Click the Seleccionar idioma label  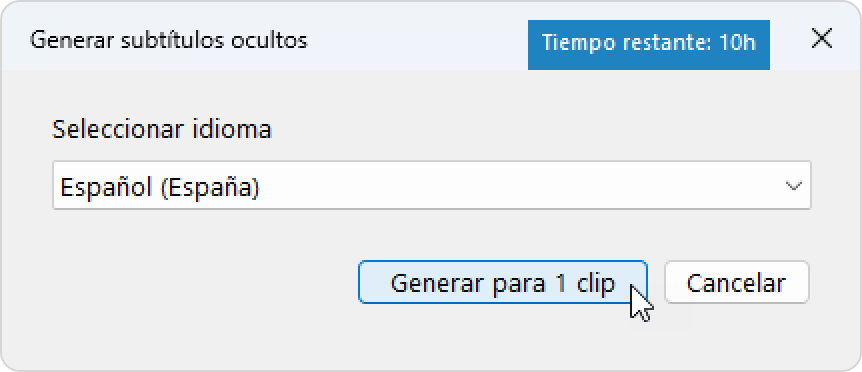[162, 130]
